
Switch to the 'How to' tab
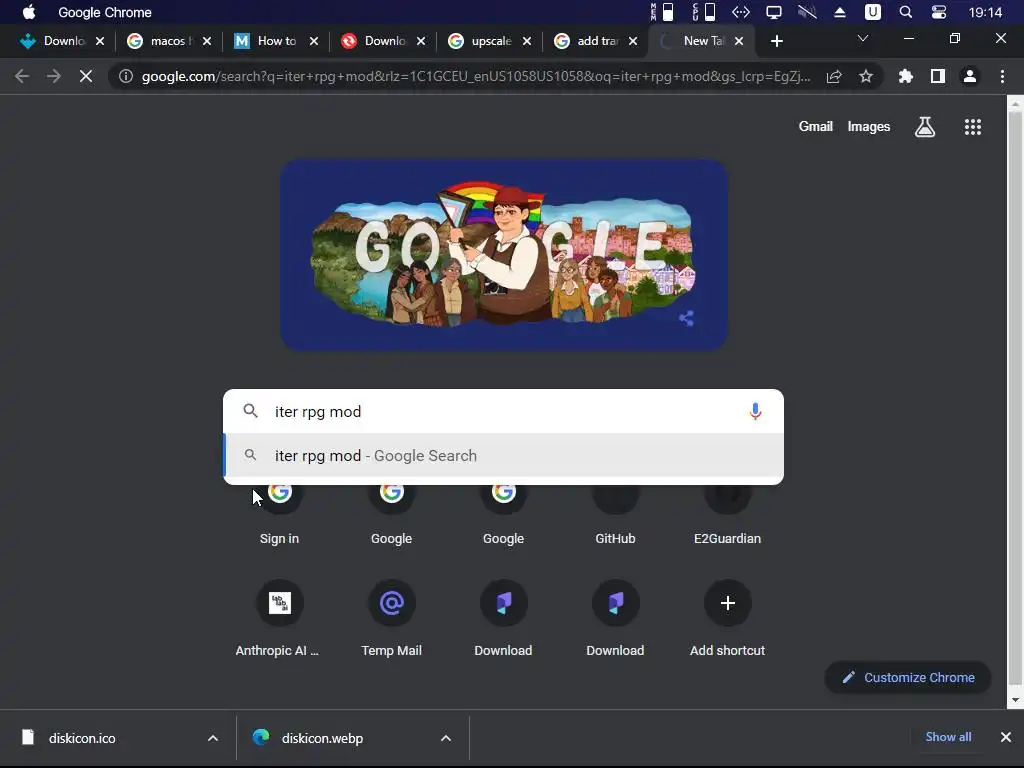pyautogui.click(x=275, y=41)
